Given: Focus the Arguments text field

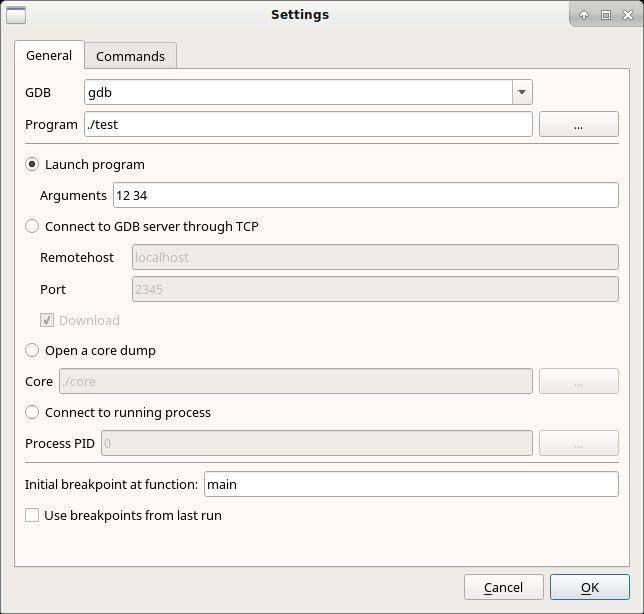Looking at the screenshot, I should click(365, 195).
